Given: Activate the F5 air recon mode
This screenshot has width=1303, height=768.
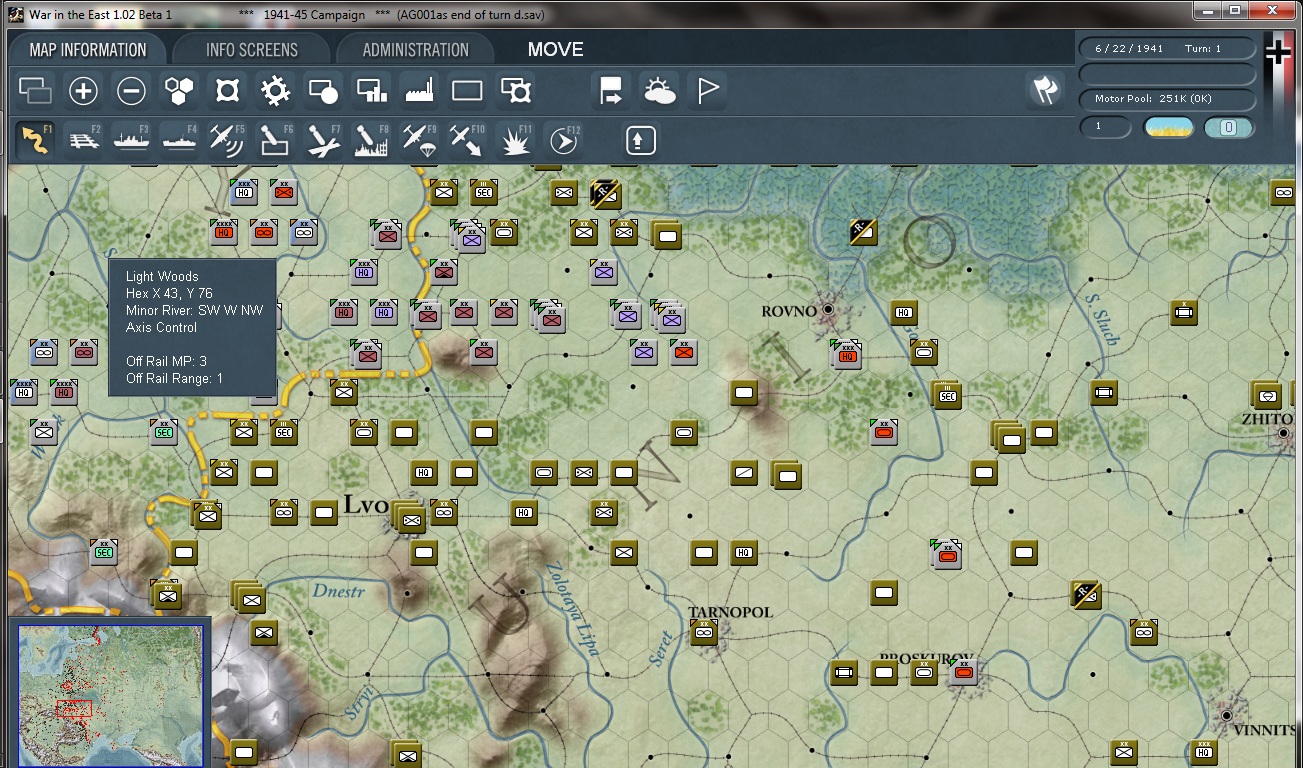Looking at the screenshot, I should [227, 140].
